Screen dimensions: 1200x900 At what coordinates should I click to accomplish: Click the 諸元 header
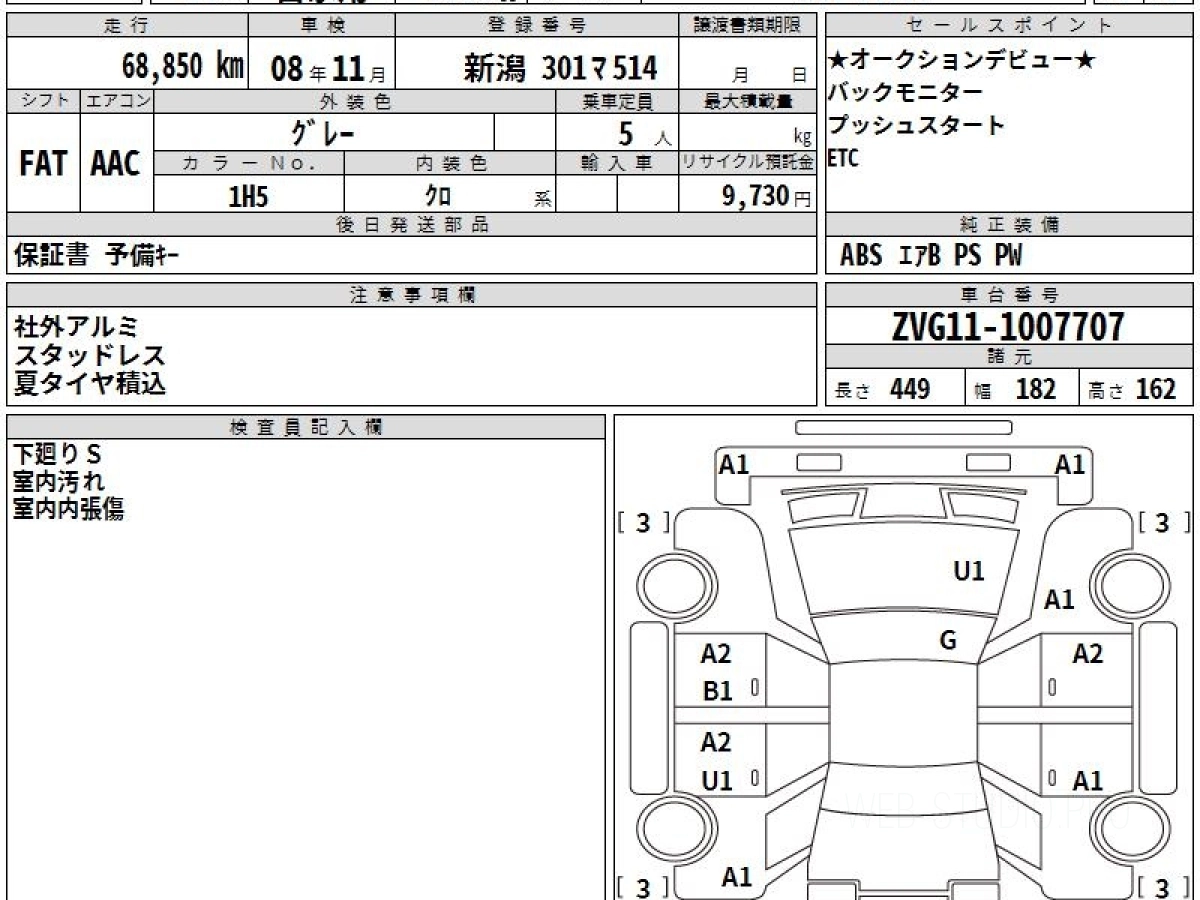coord(1009,357)
